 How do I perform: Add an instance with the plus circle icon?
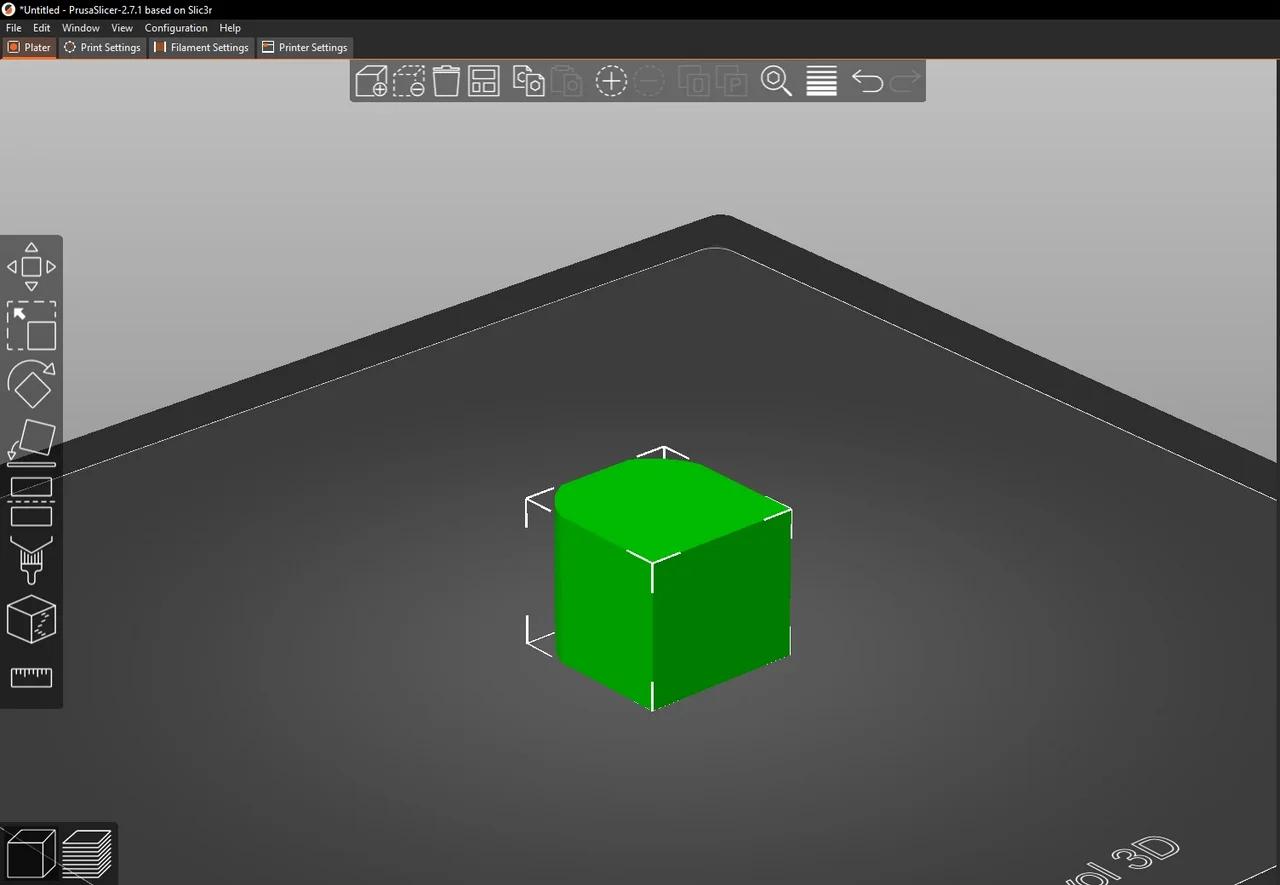(611, 81)
